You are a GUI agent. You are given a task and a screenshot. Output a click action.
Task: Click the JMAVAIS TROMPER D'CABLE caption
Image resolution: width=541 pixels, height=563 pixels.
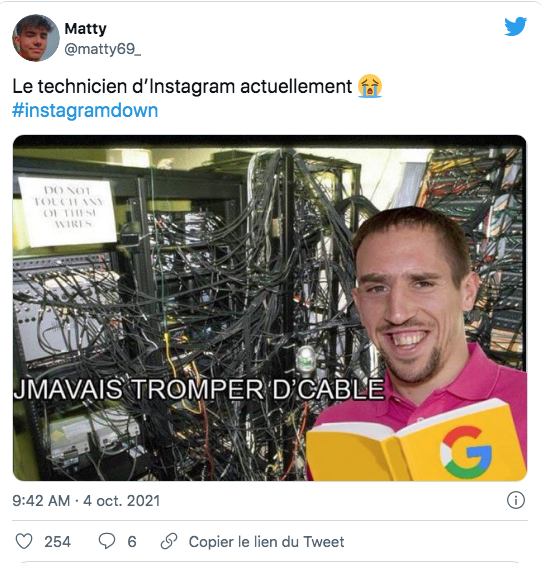pos(199,389)
